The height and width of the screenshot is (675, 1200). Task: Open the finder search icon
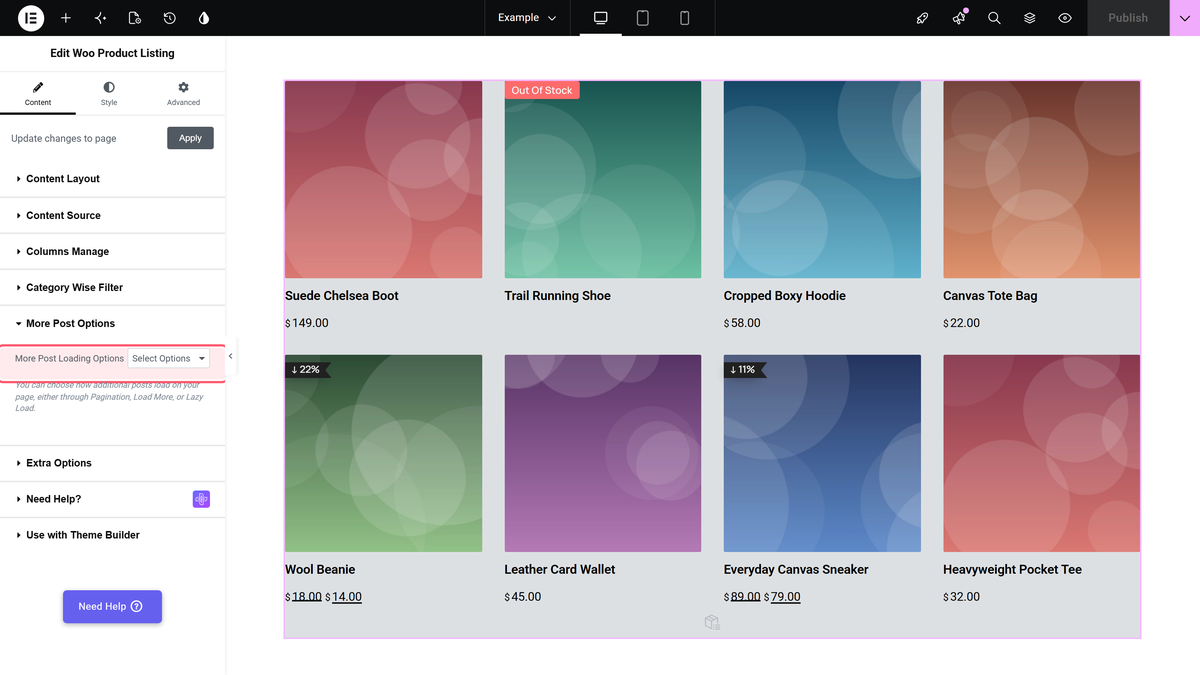click(994, 18)
